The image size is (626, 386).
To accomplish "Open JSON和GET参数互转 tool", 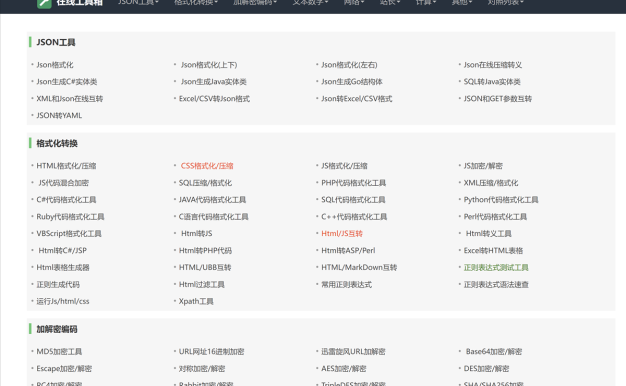I will coord(497,99).
